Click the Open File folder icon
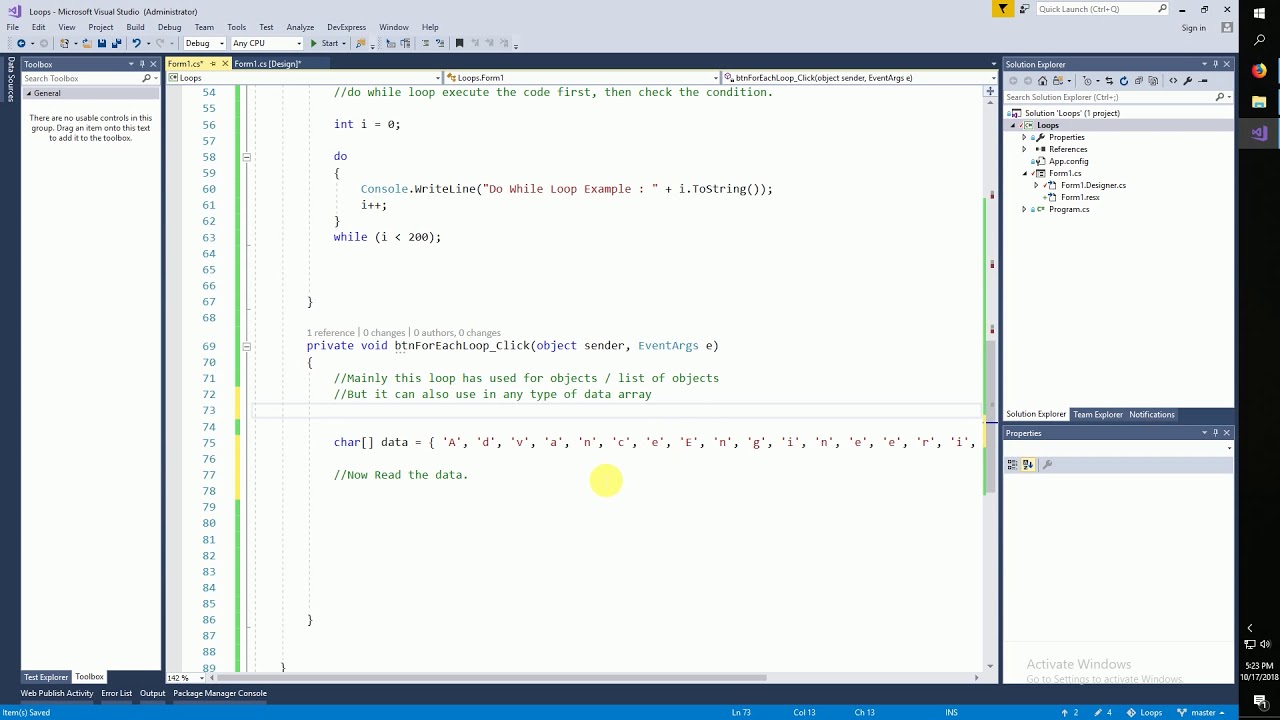Screen dimensions: 1280x720 point(87,43)
